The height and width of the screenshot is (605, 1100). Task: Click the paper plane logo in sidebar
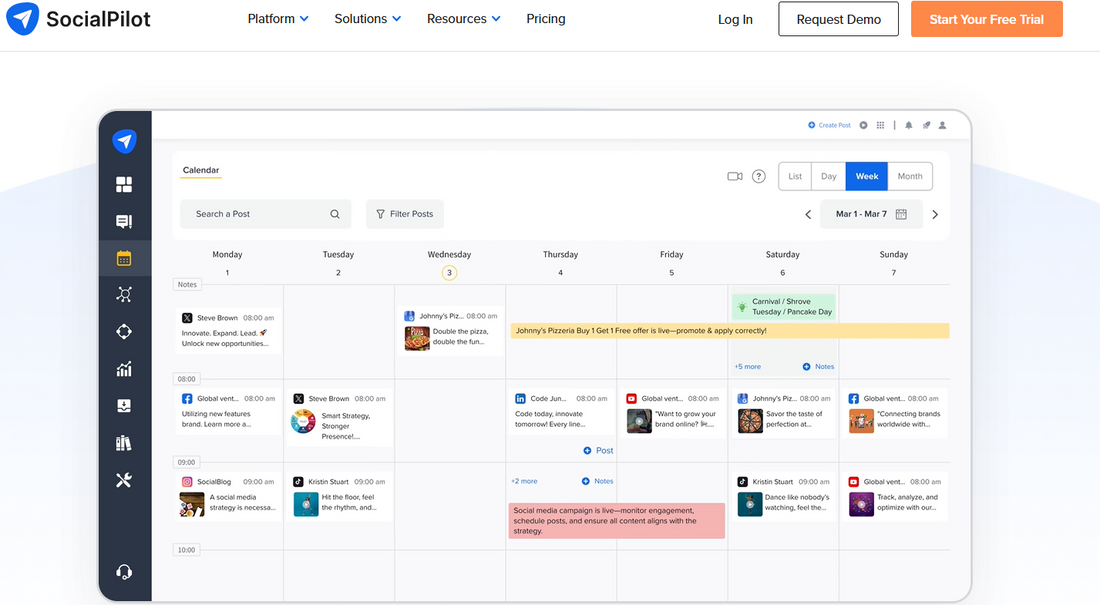pos(125,141)
